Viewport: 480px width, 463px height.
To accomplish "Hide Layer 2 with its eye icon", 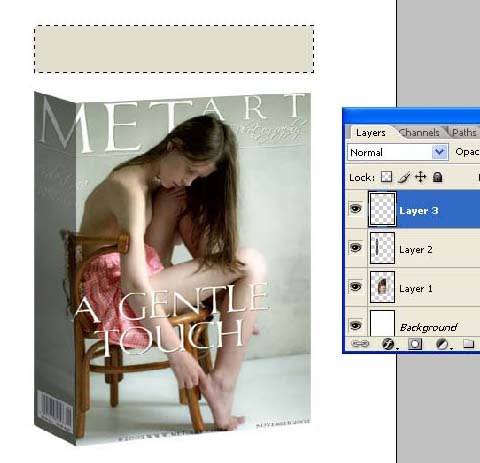I will (356, 248).
